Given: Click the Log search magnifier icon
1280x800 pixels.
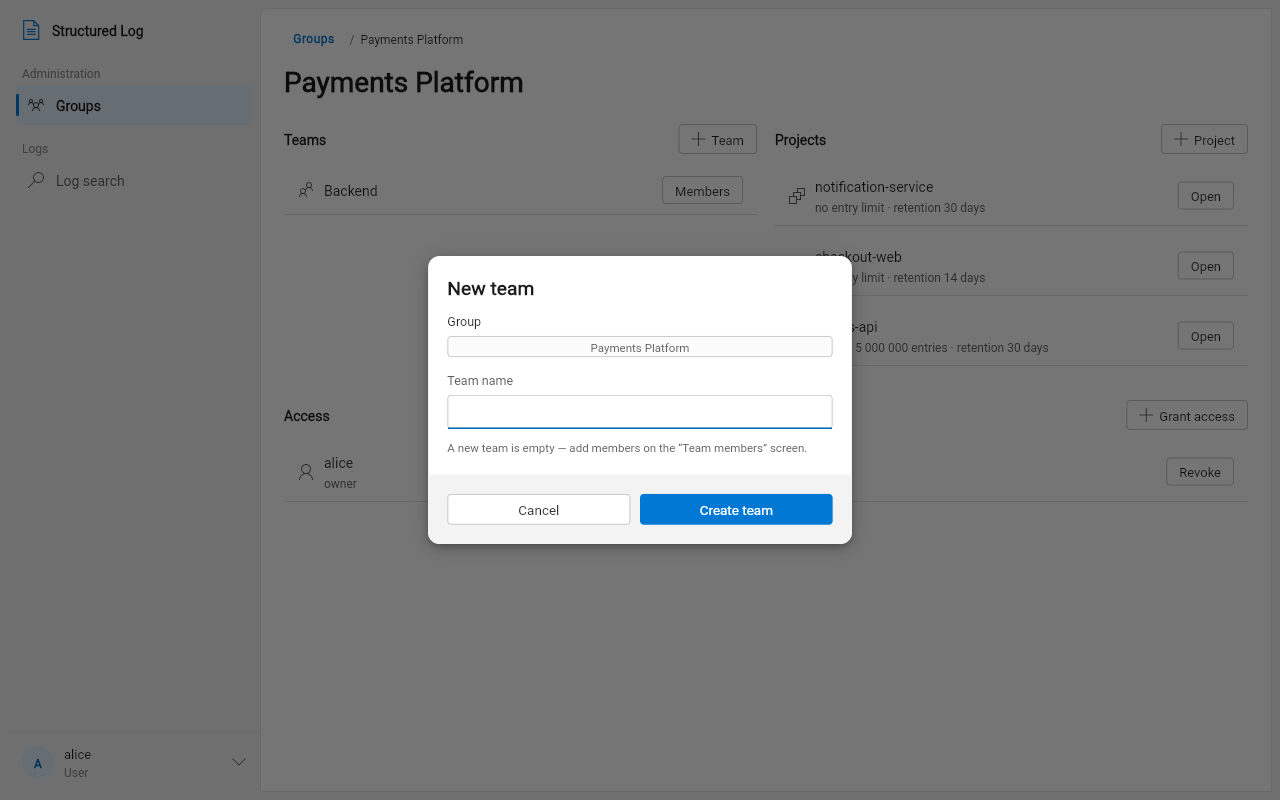Looking at the screenshot, I should tap(36, 180).
